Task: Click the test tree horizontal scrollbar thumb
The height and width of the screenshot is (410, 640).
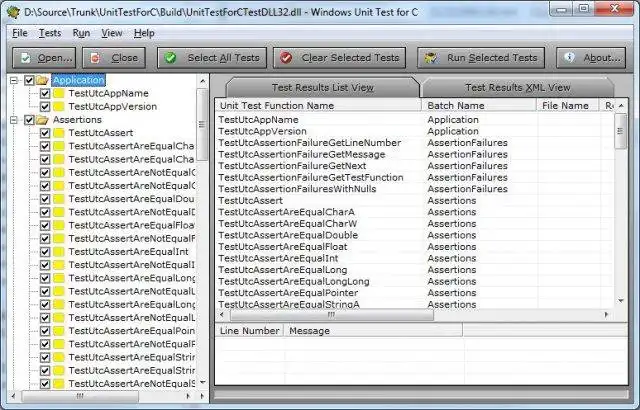Action: pyautogui.click(x=80, y=396)
